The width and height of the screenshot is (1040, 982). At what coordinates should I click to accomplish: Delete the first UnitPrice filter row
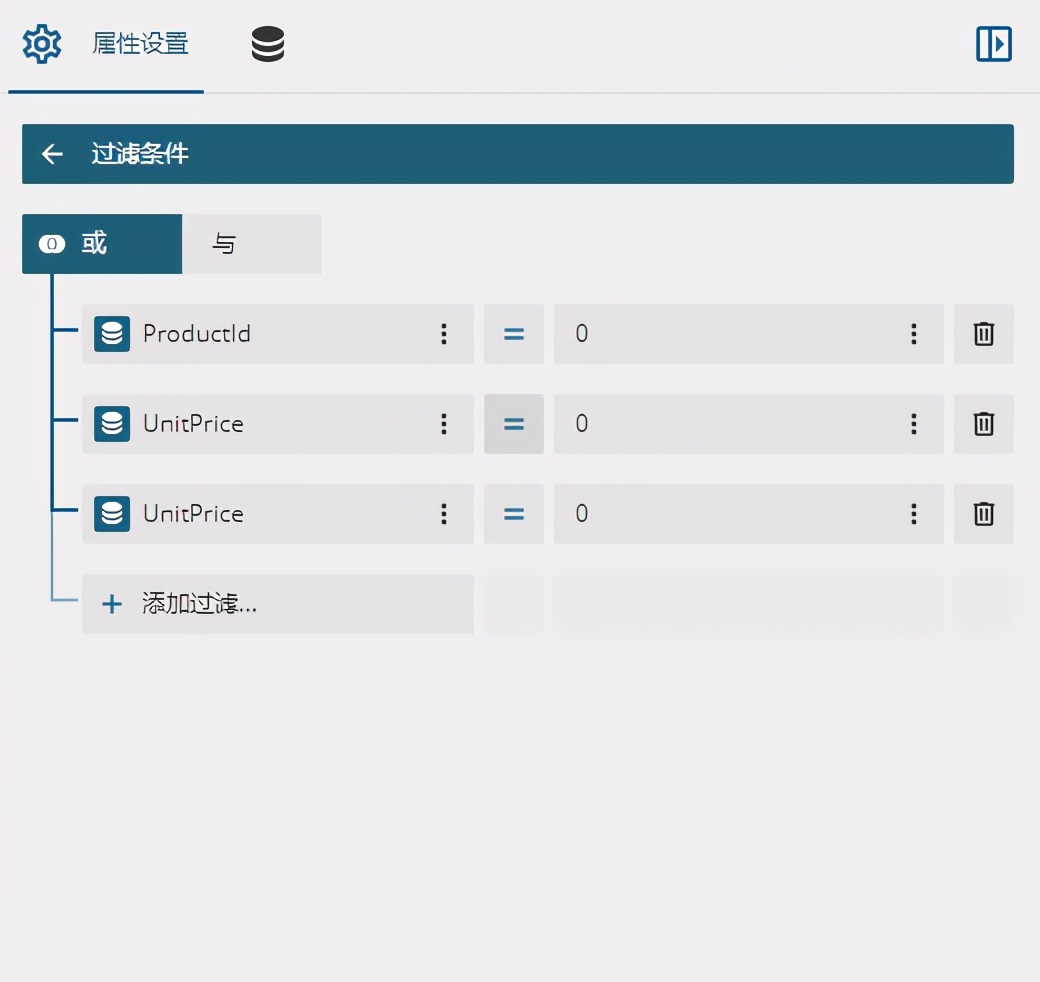983,424
